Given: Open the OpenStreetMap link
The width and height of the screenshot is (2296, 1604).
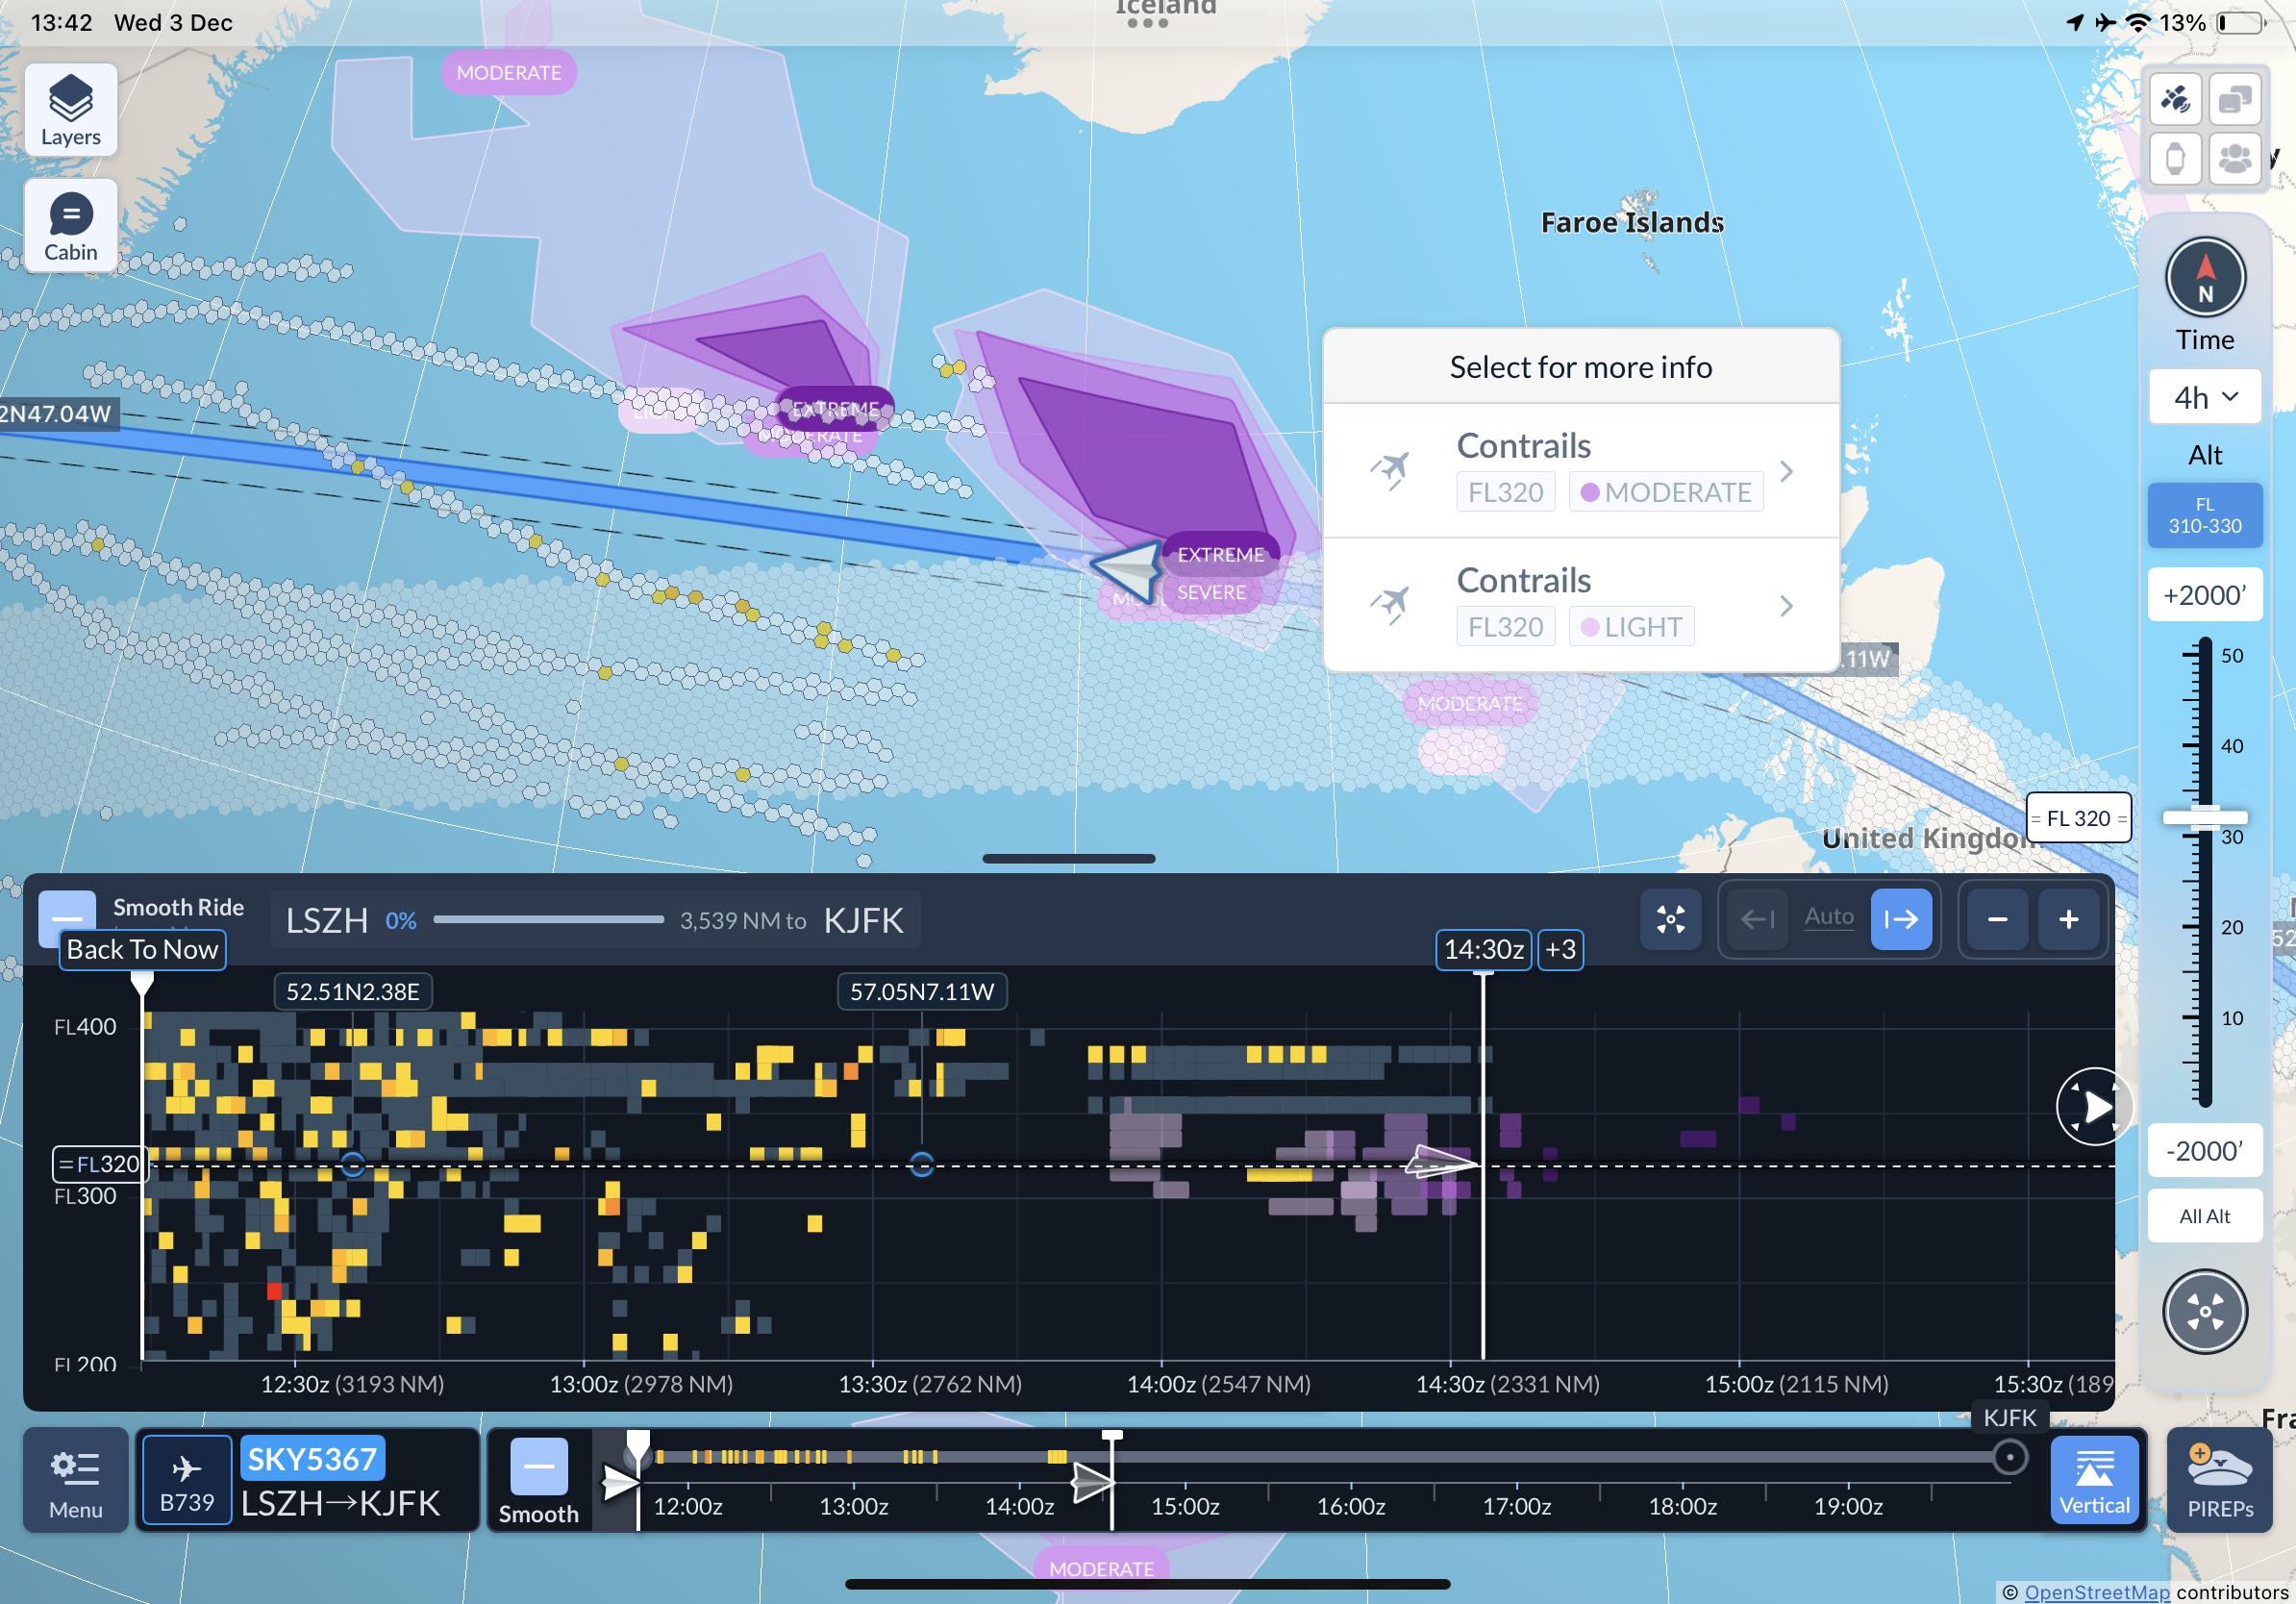Looking at the screenshot, I should coord(2096,1591).
